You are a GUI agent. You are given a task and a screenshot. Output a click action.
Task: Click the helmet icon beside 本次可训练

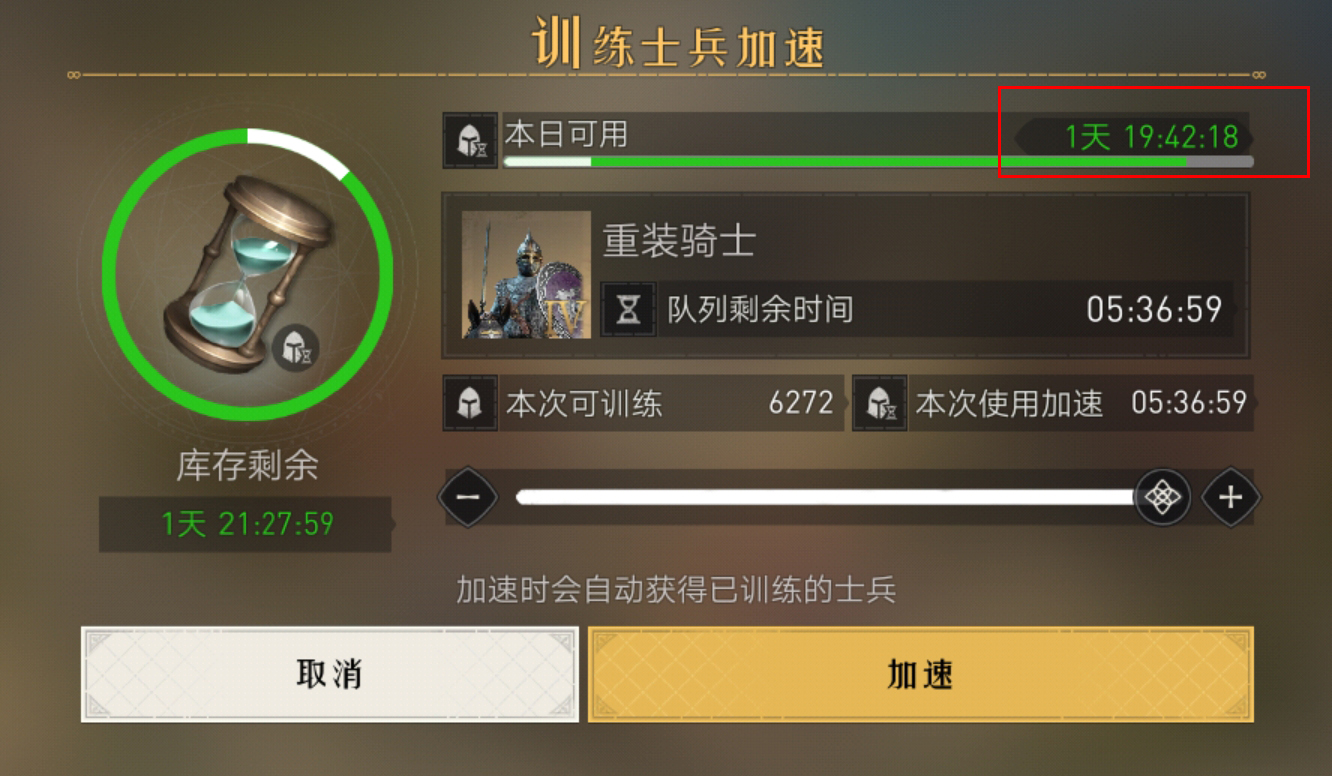tap(470, 403)
